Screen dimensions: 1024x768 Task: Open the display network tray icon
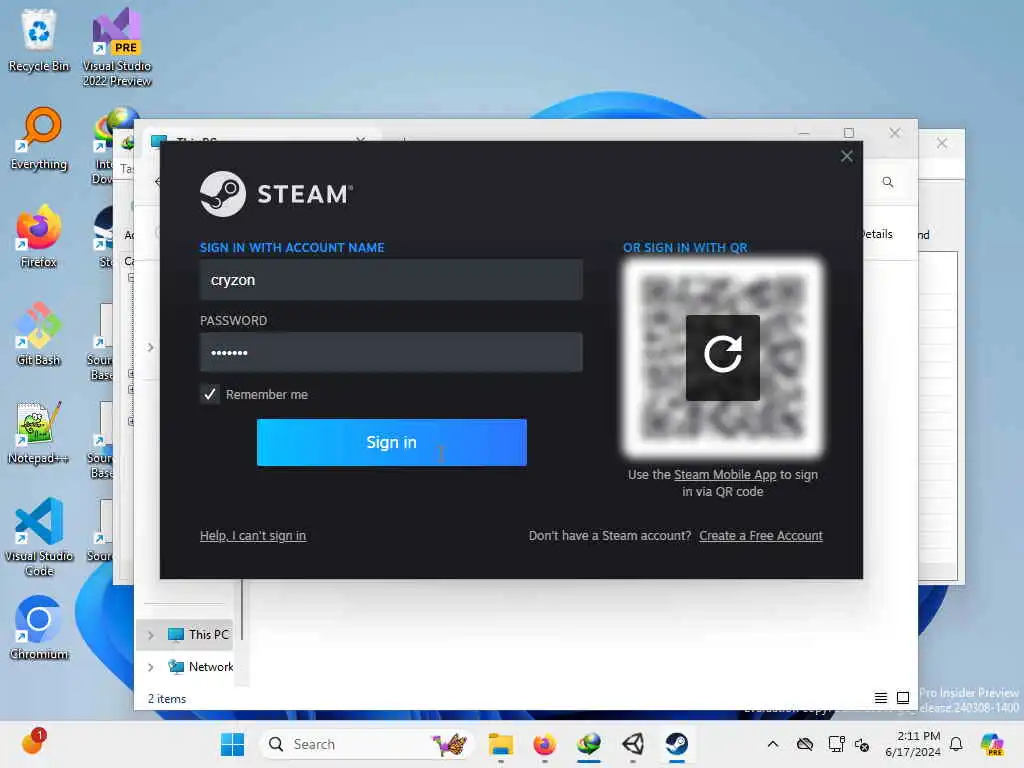coord(837,744)
